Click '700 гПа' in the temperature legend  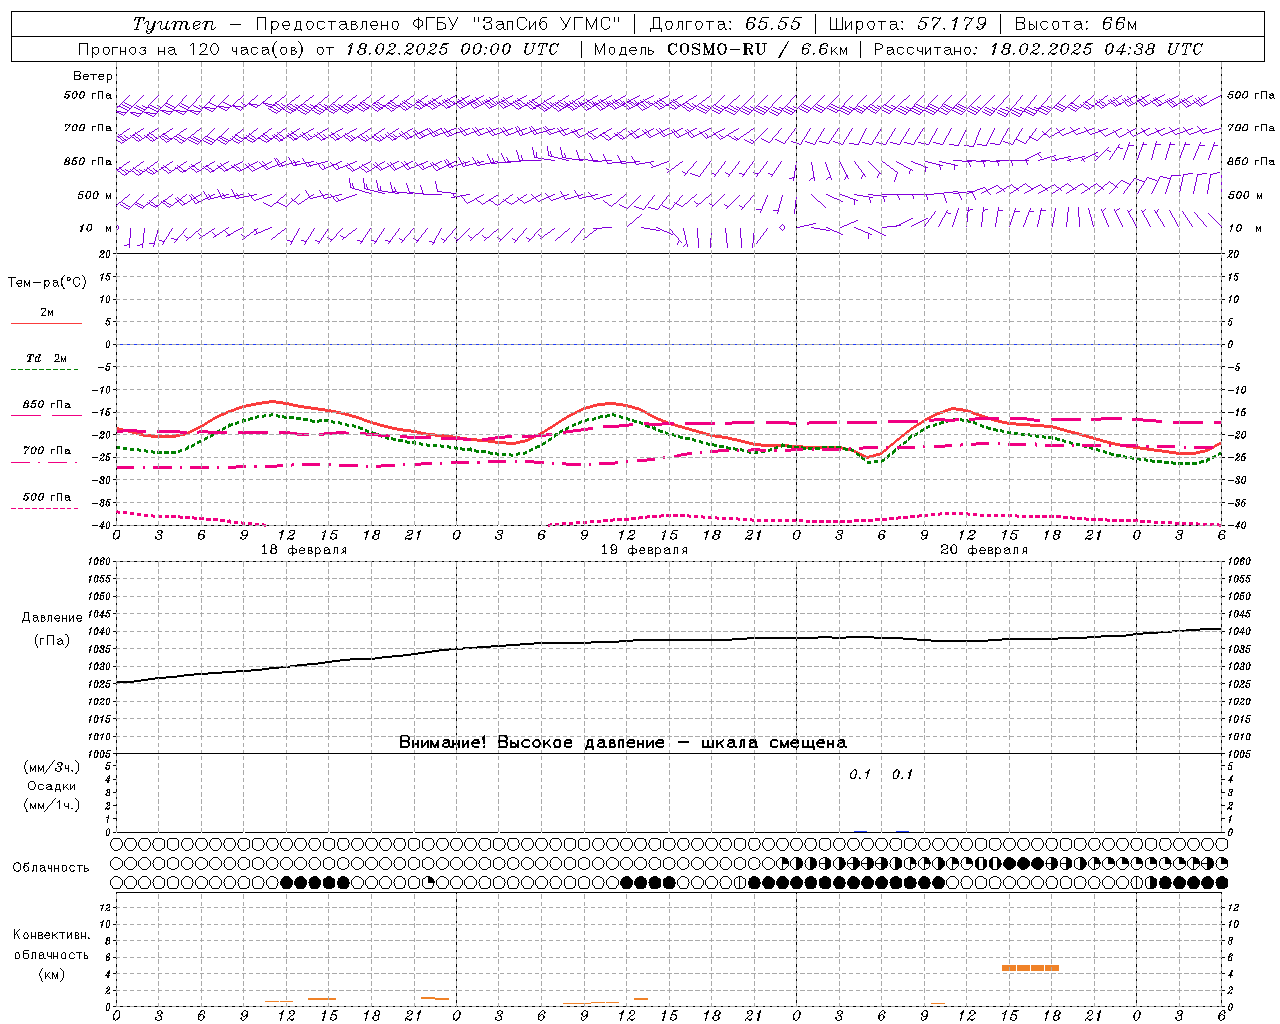pos(47,451)
